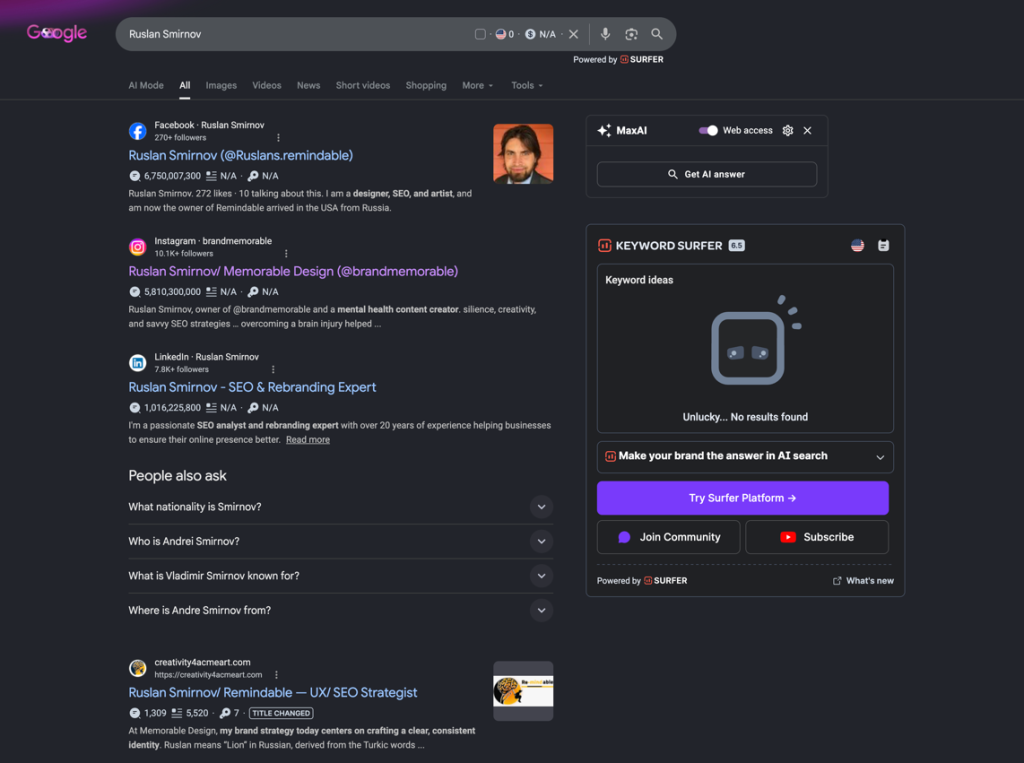Viewport: 1024px width, 763px height.
Task: Click the US flag volume indicator in search bar
Action: coord(505,34)
